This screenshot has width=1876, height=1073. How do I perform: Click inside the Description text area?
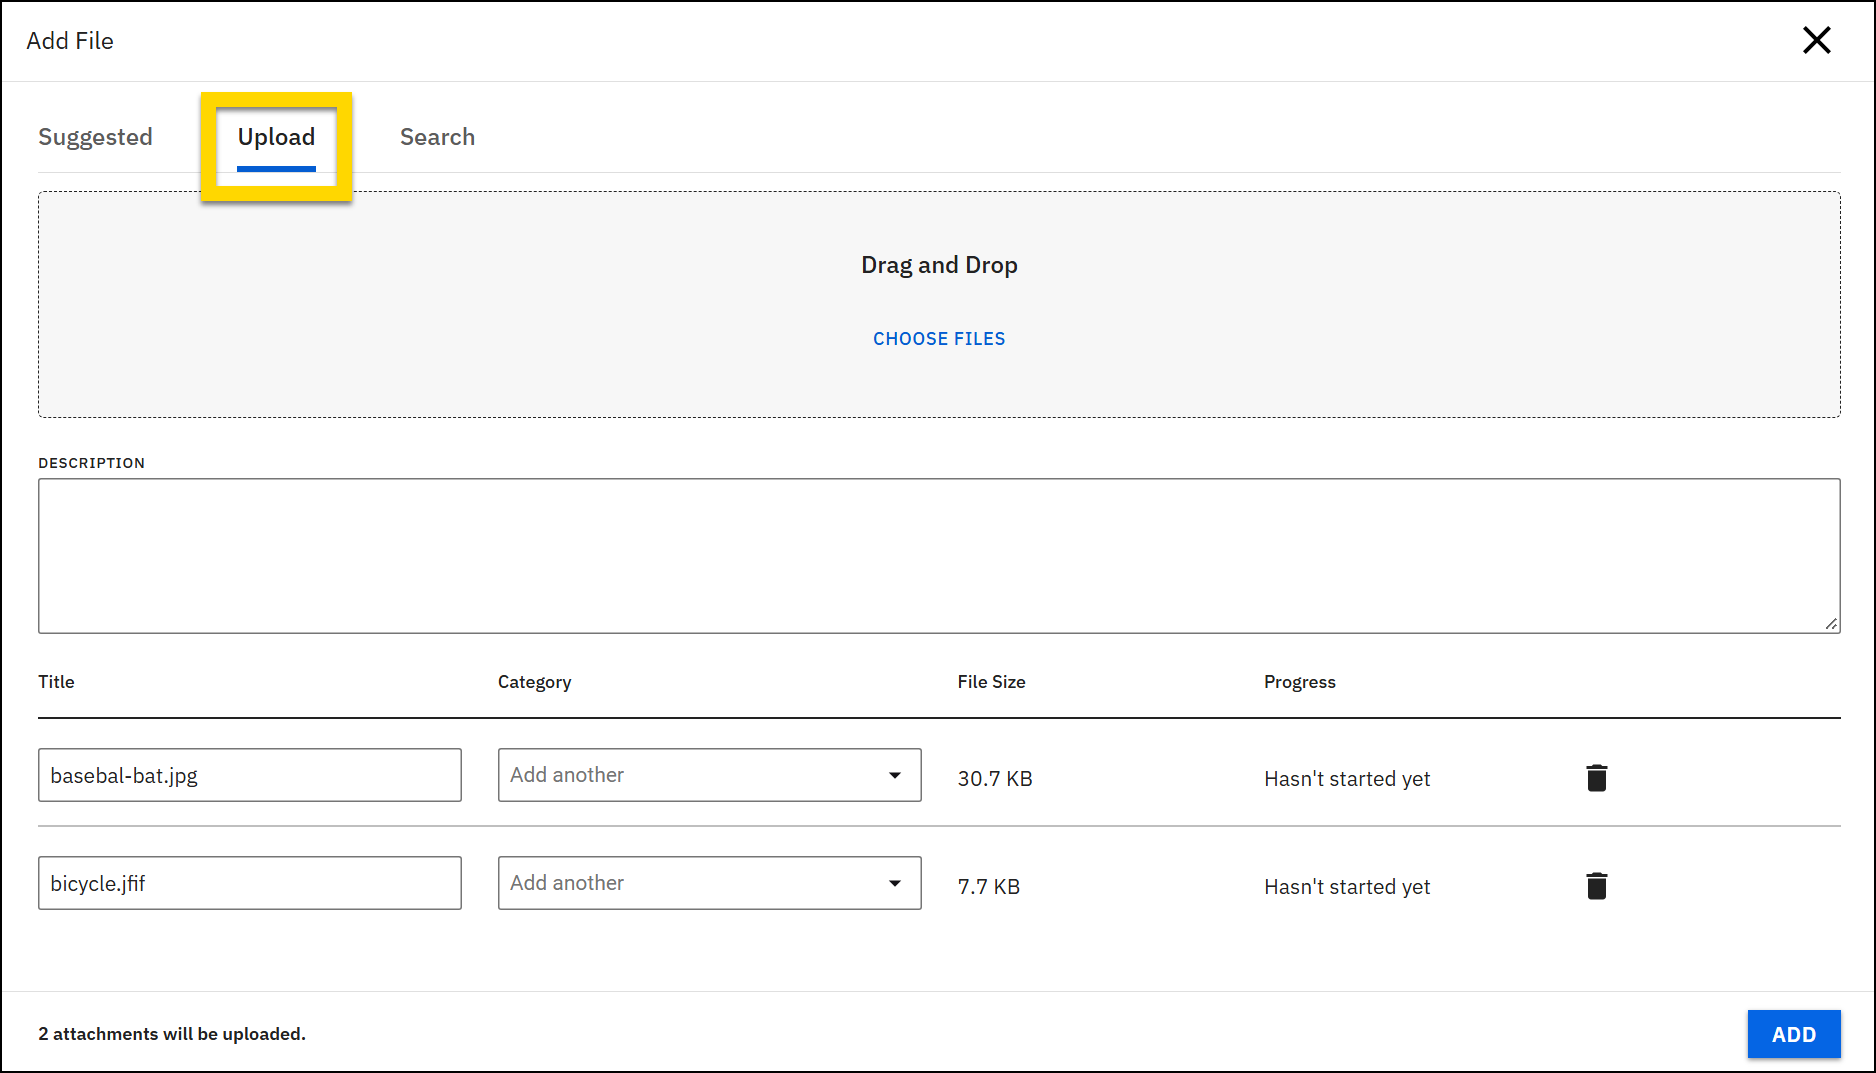(x=938, y=555)
